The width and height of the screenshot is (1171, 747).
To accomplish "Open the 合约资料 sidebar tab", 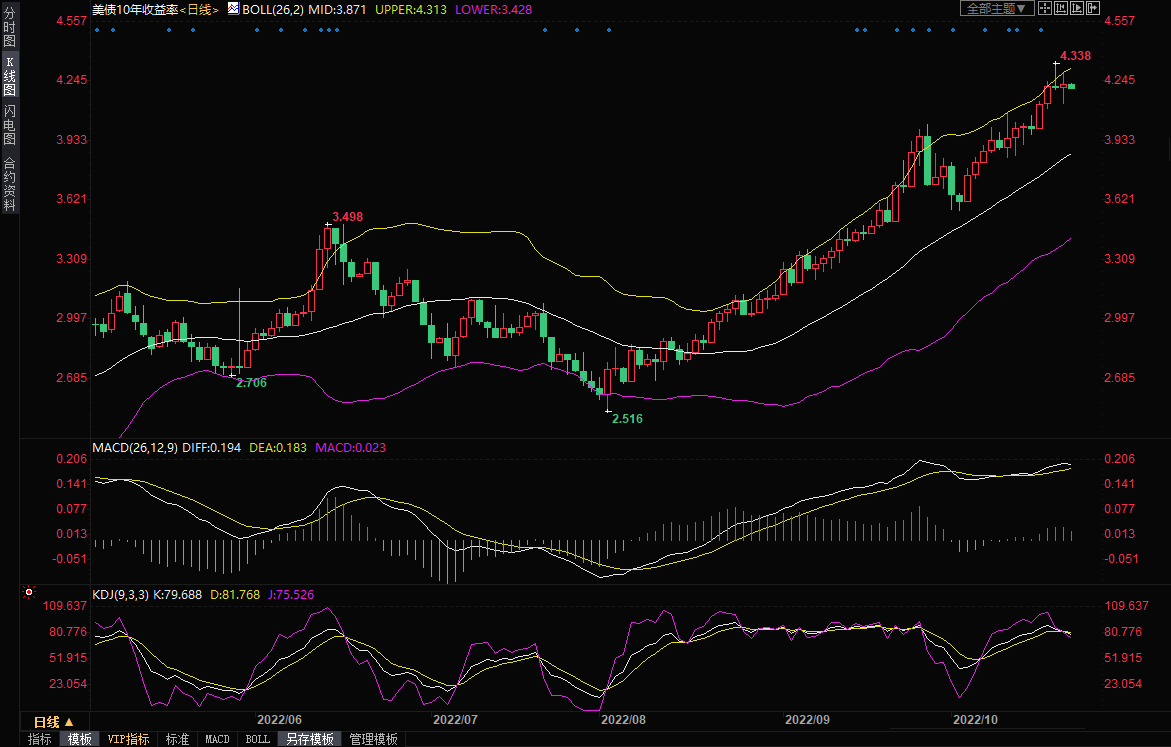I will tap(9, 183).
